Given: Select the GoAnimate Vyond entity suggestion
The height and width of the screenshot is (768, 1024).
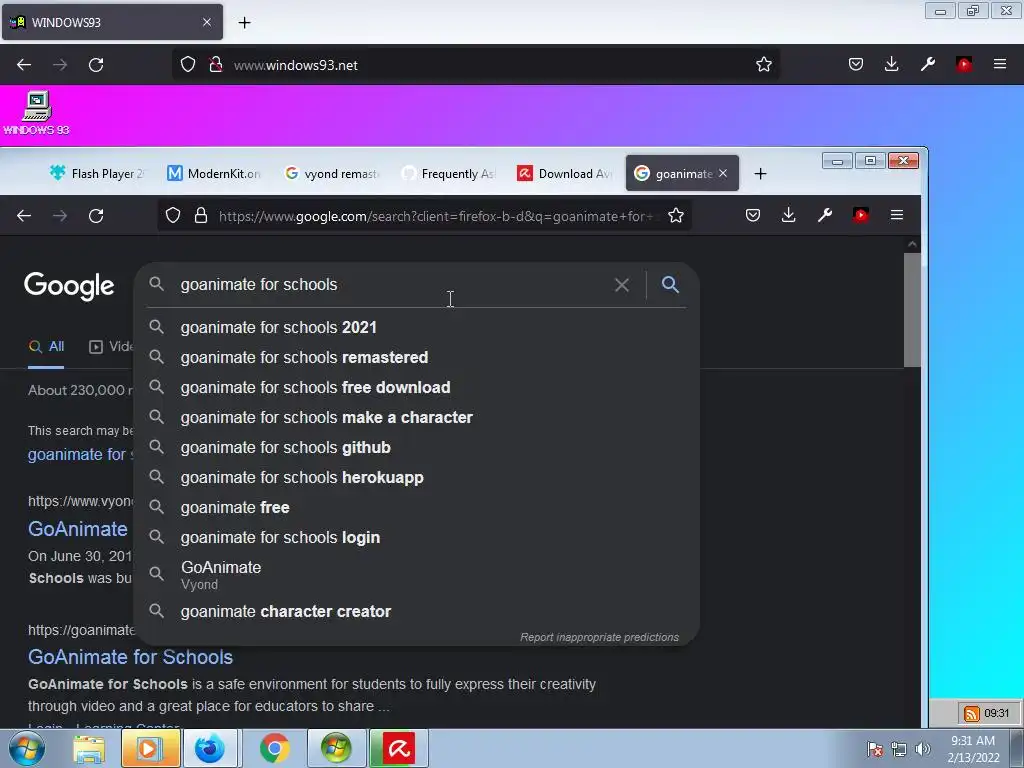Looking at the screenshot, I should 417,575.
